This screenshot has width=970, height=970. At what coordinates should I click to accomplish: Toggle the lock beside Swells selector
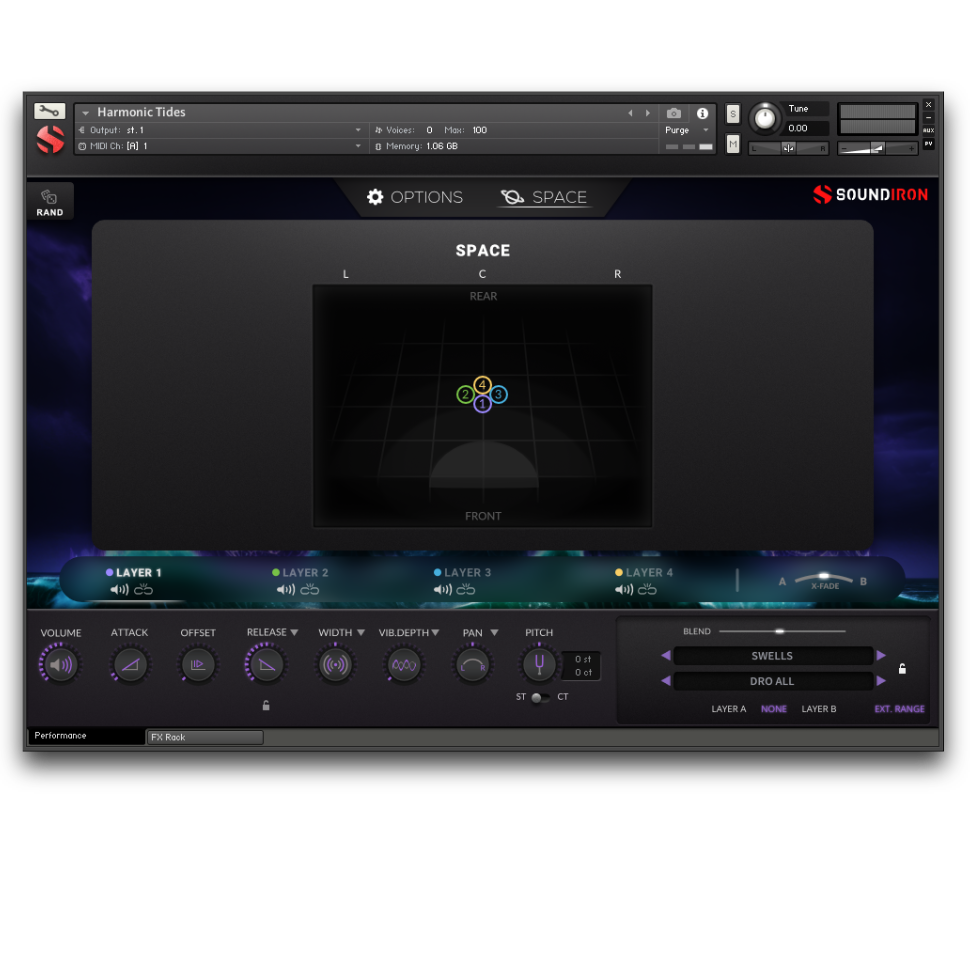(x=902, y=669)
